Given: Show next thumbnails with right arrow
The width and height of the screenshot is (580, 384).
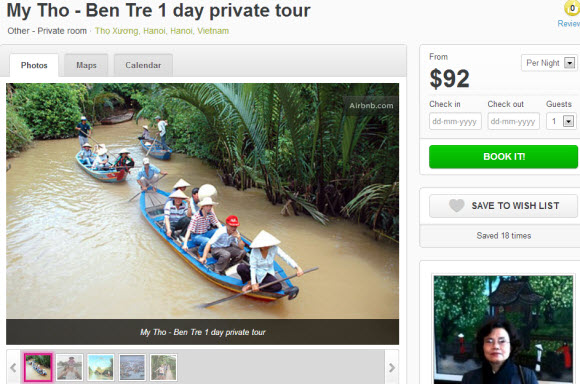Looking at the screenshot, I should click(392, 367).
